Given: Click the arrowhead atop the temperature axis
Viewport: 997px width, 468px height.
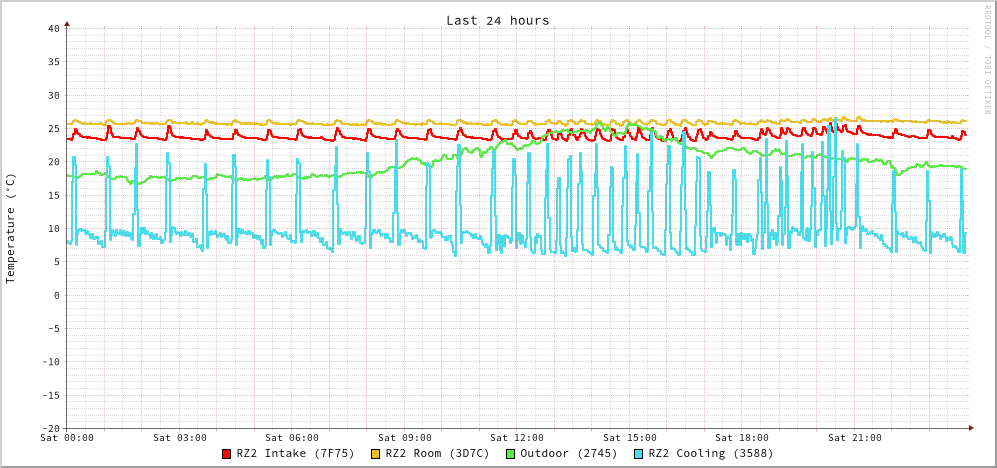Looking at the screenshot, I should (x=67, y=22).
